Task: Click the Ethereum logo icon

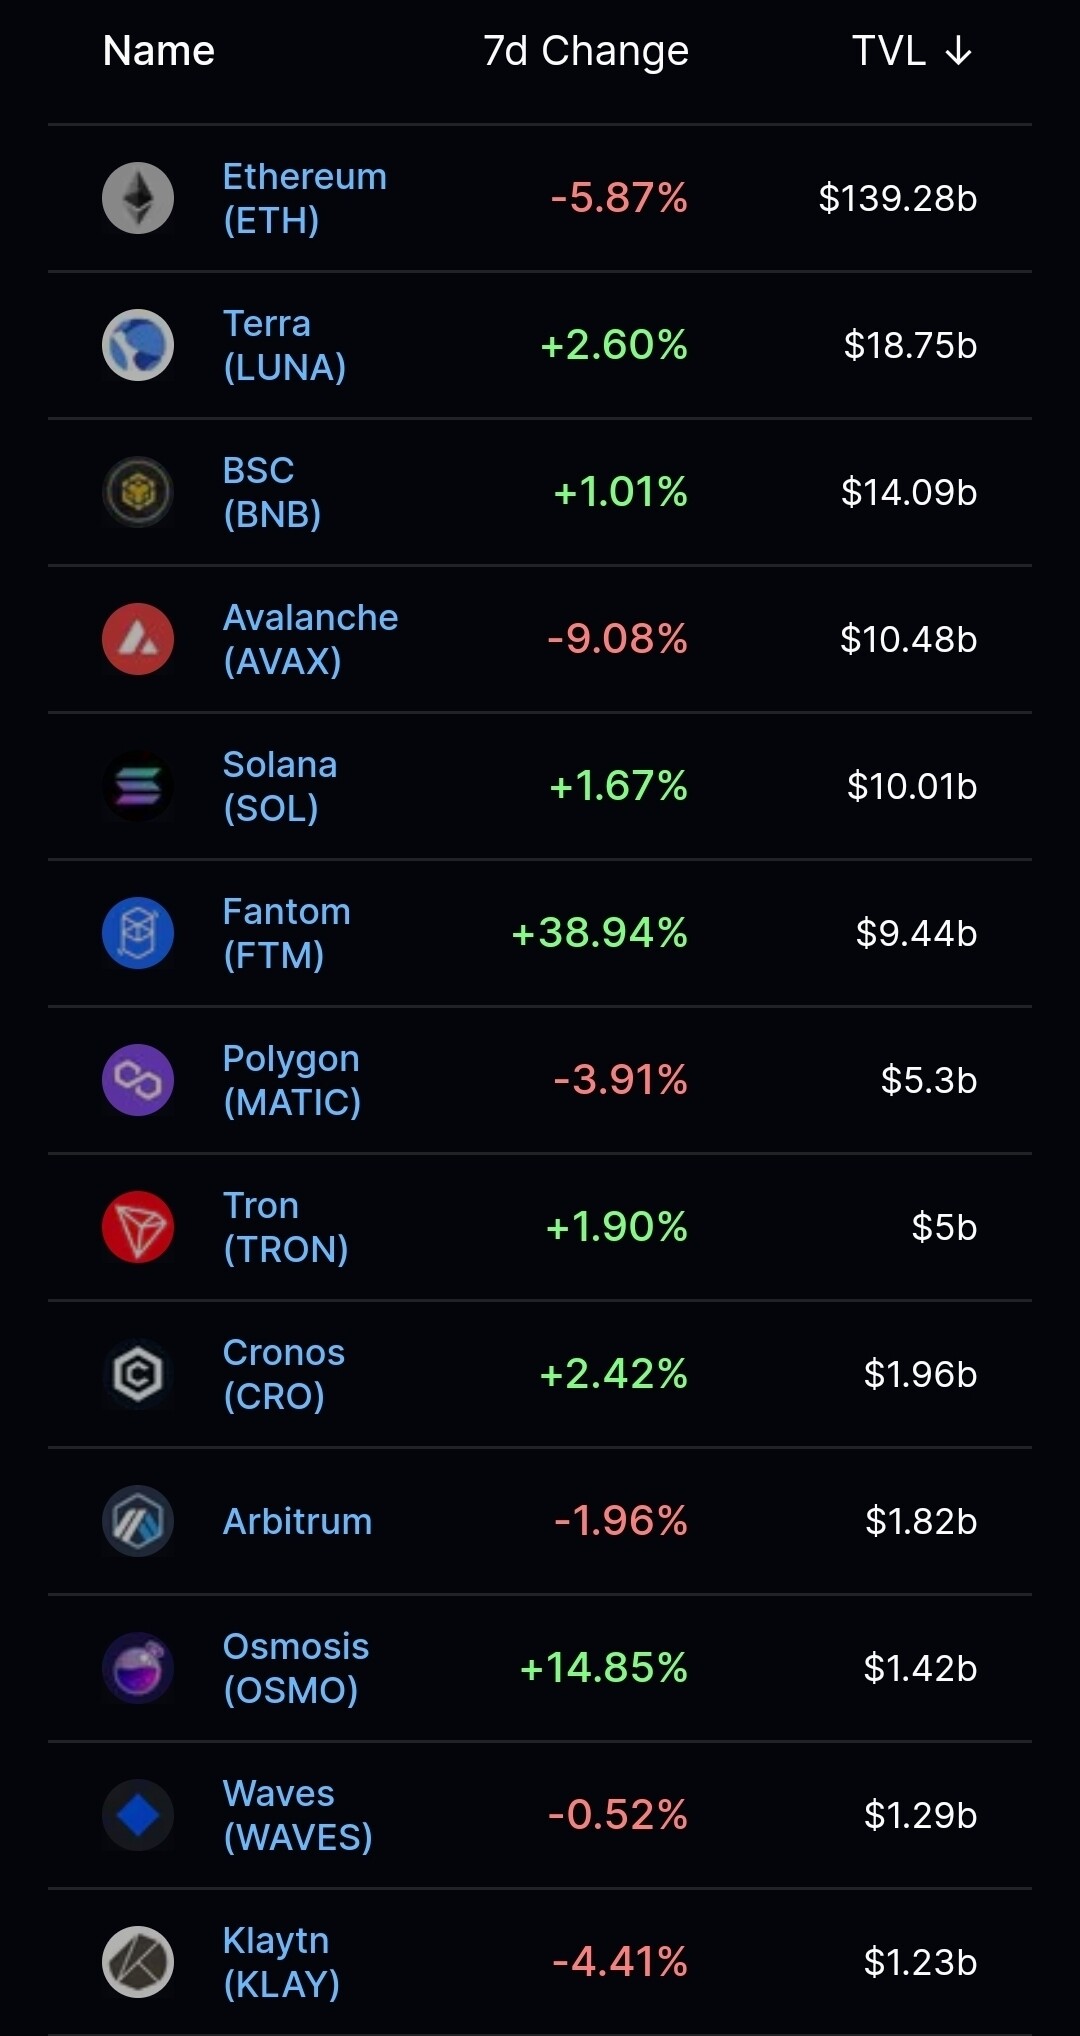Action: 138,198
